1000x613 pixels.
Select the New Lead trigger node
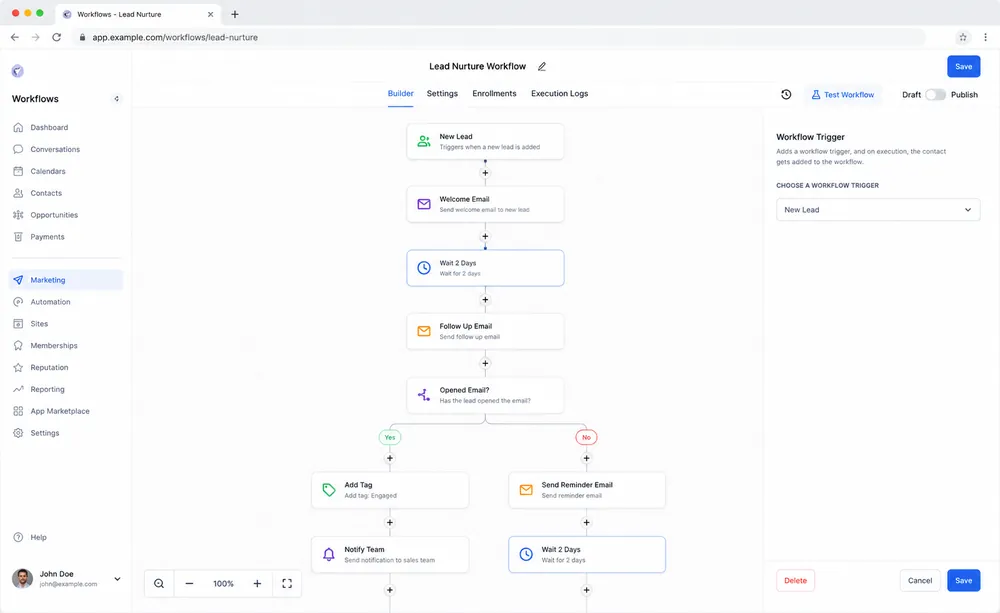tap(485, 141)
